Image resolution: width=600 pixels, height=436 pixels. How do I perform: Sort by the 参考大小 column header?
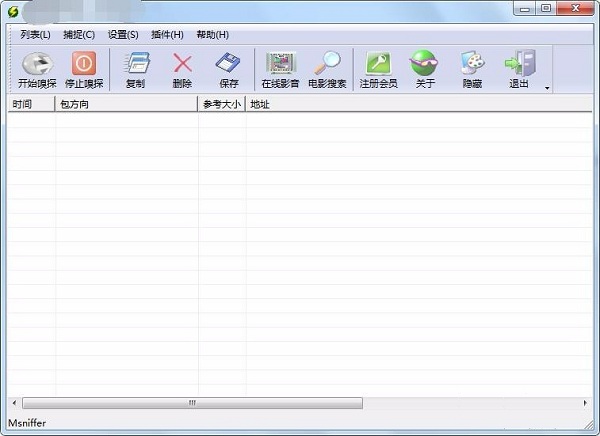(221, 104)
